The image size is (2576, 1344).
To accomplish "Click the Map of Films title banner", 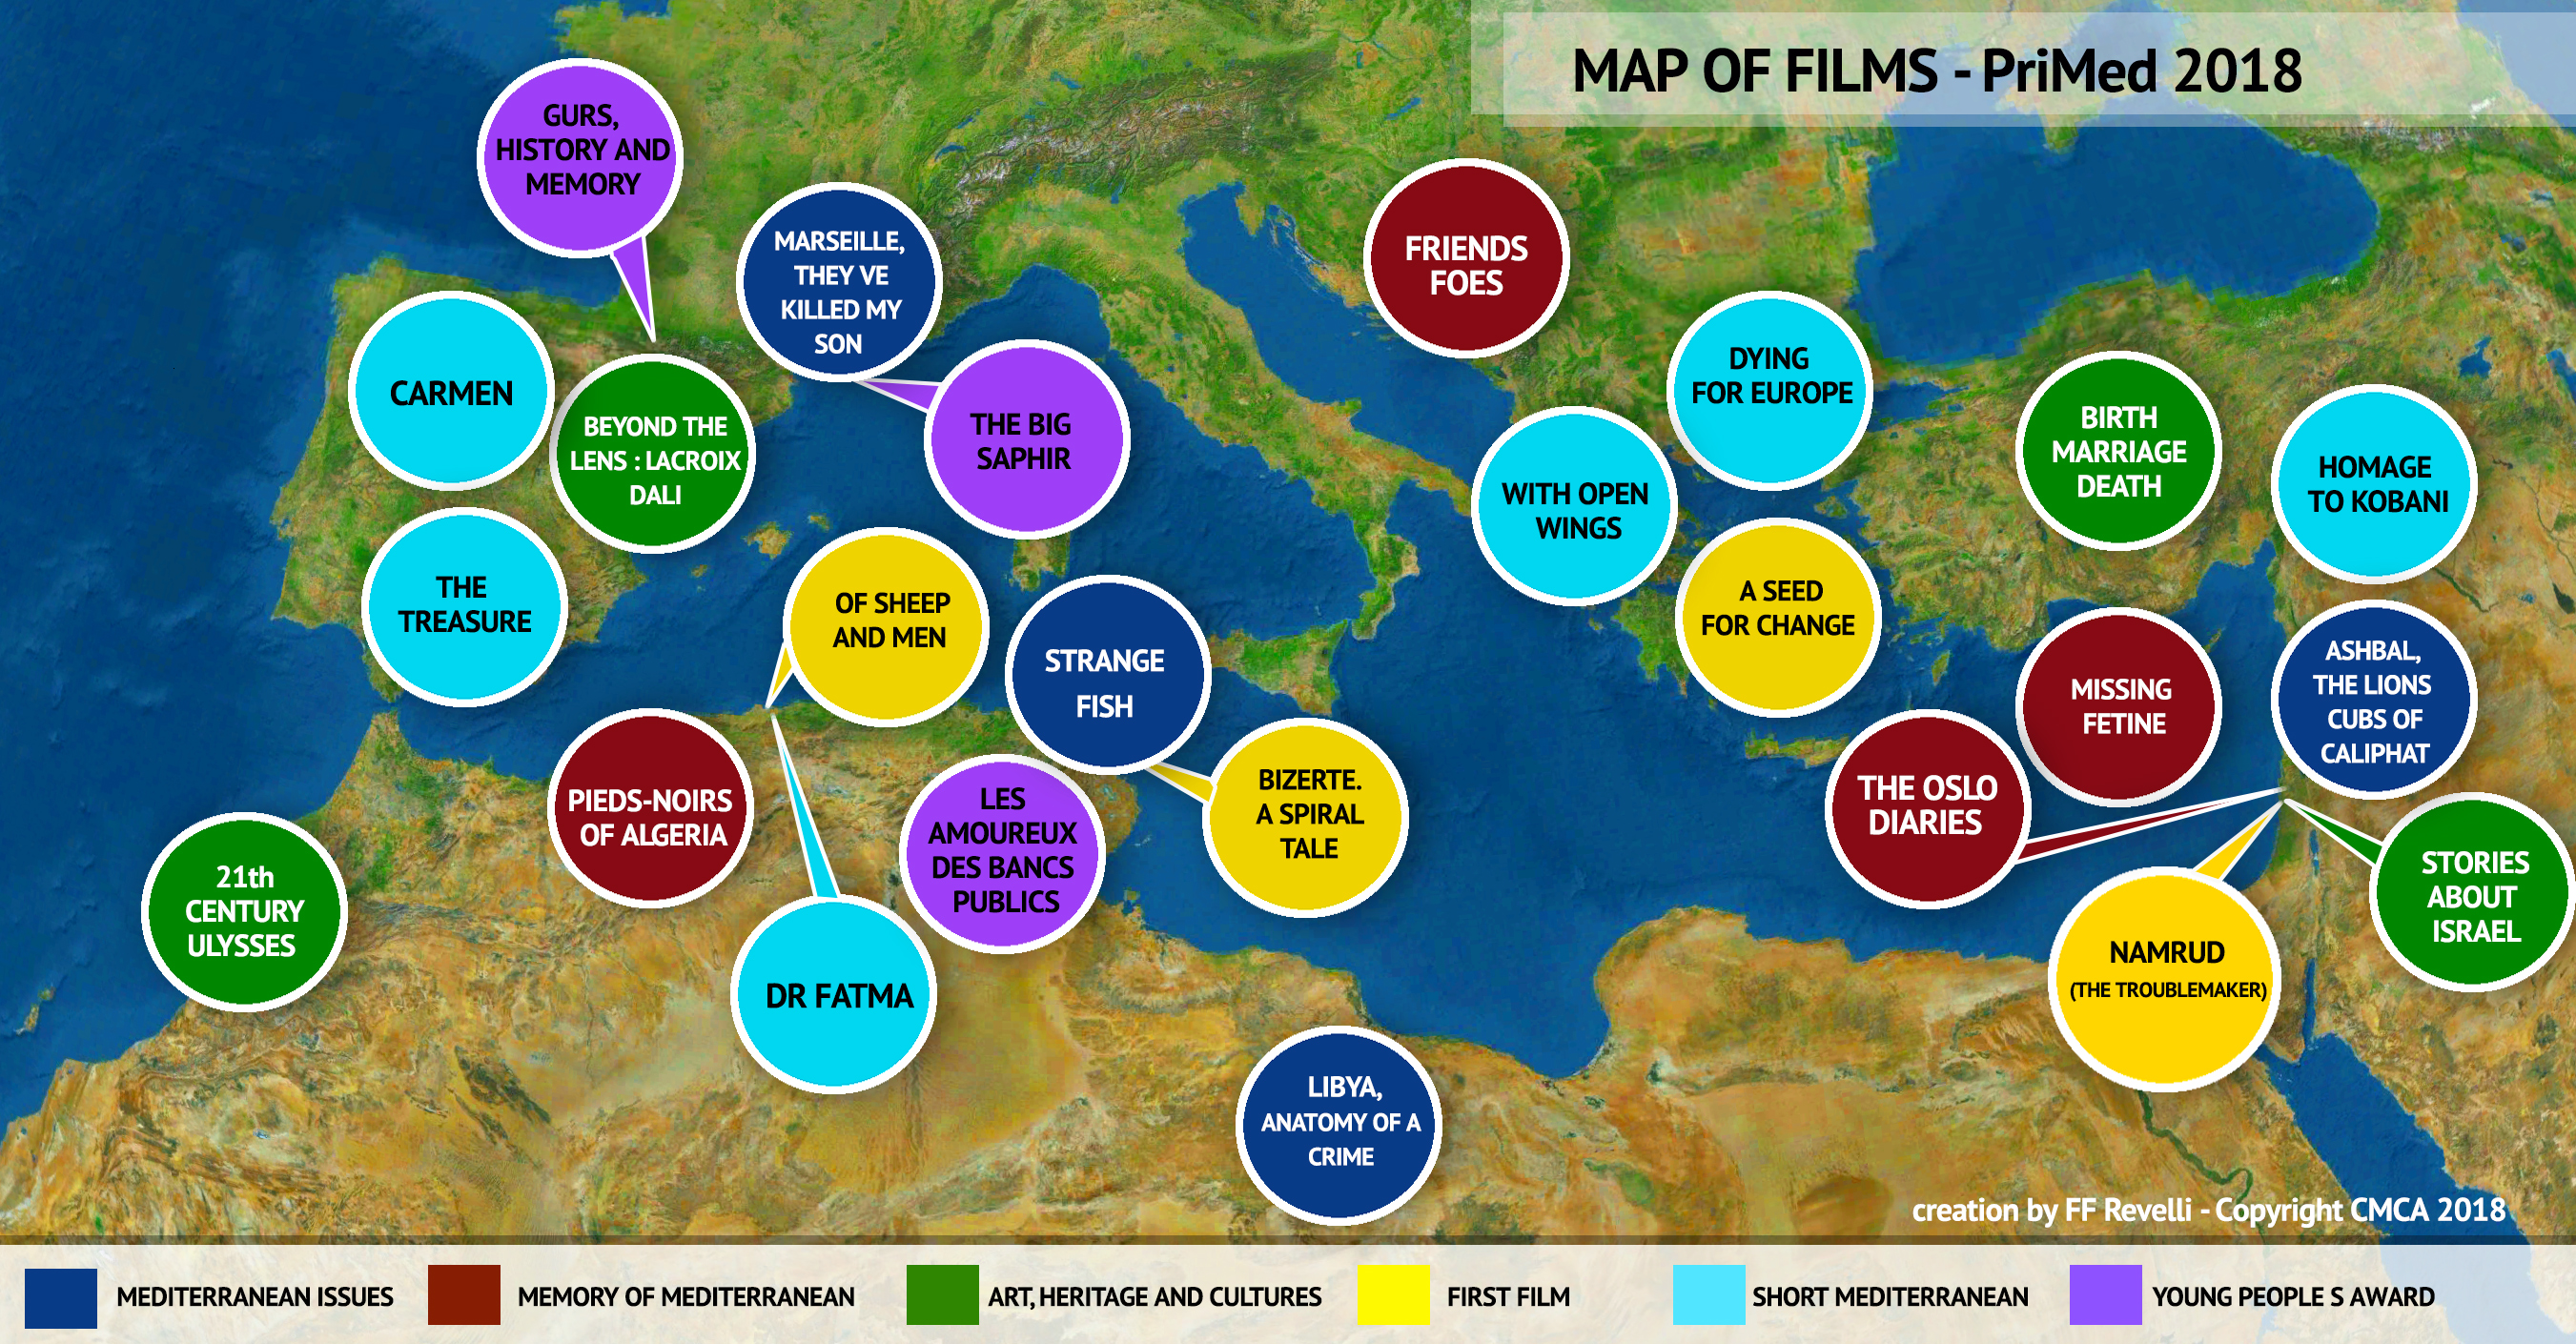I will 1936,71.
